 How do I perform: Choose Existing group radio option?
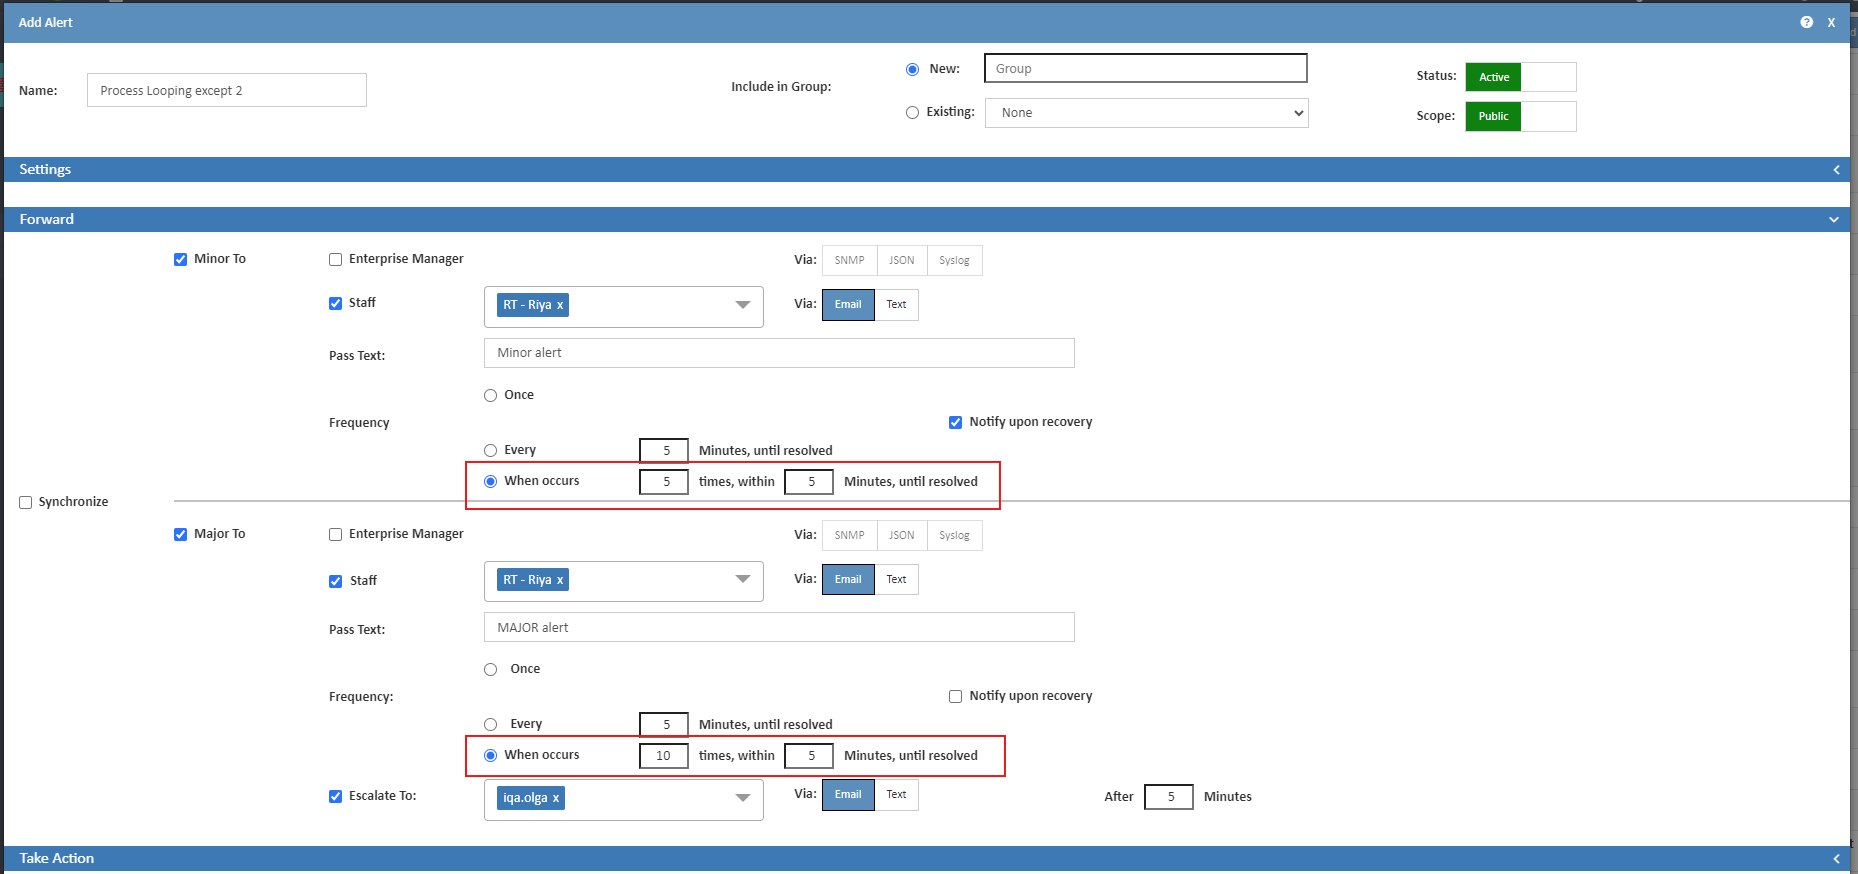[912, 113]
